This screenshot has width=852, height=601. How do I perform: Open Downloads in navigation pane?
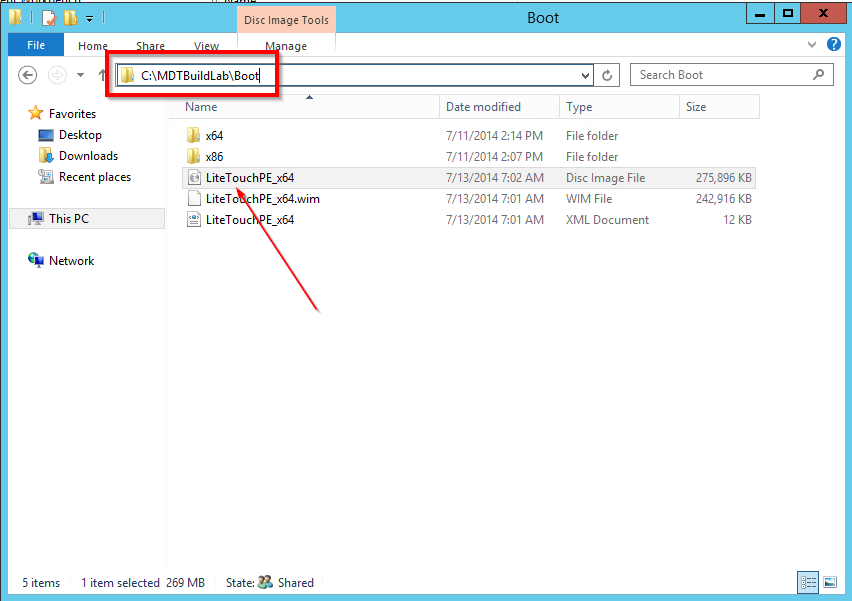[x=88, y=156]
